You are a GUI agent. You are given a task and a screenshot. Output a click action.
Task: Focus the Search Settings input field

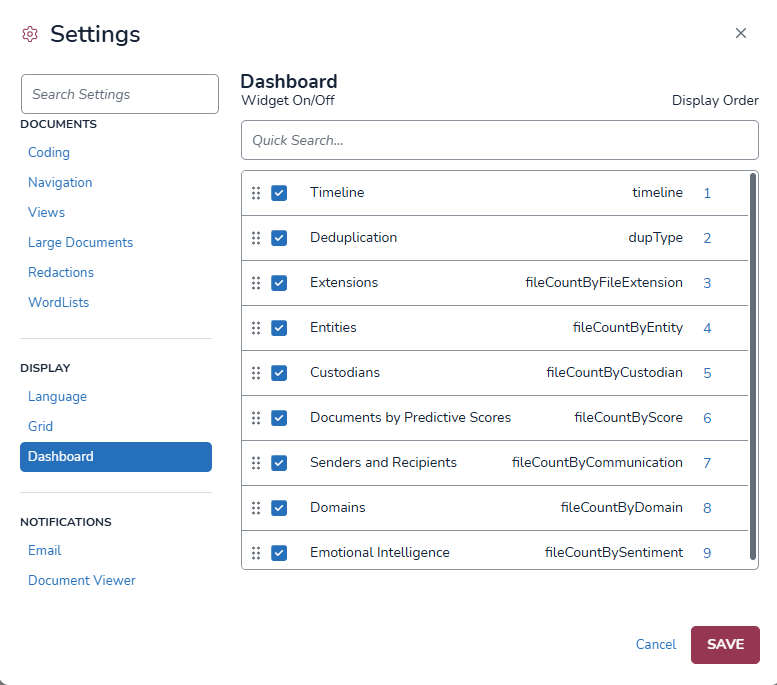click(120, 94)
